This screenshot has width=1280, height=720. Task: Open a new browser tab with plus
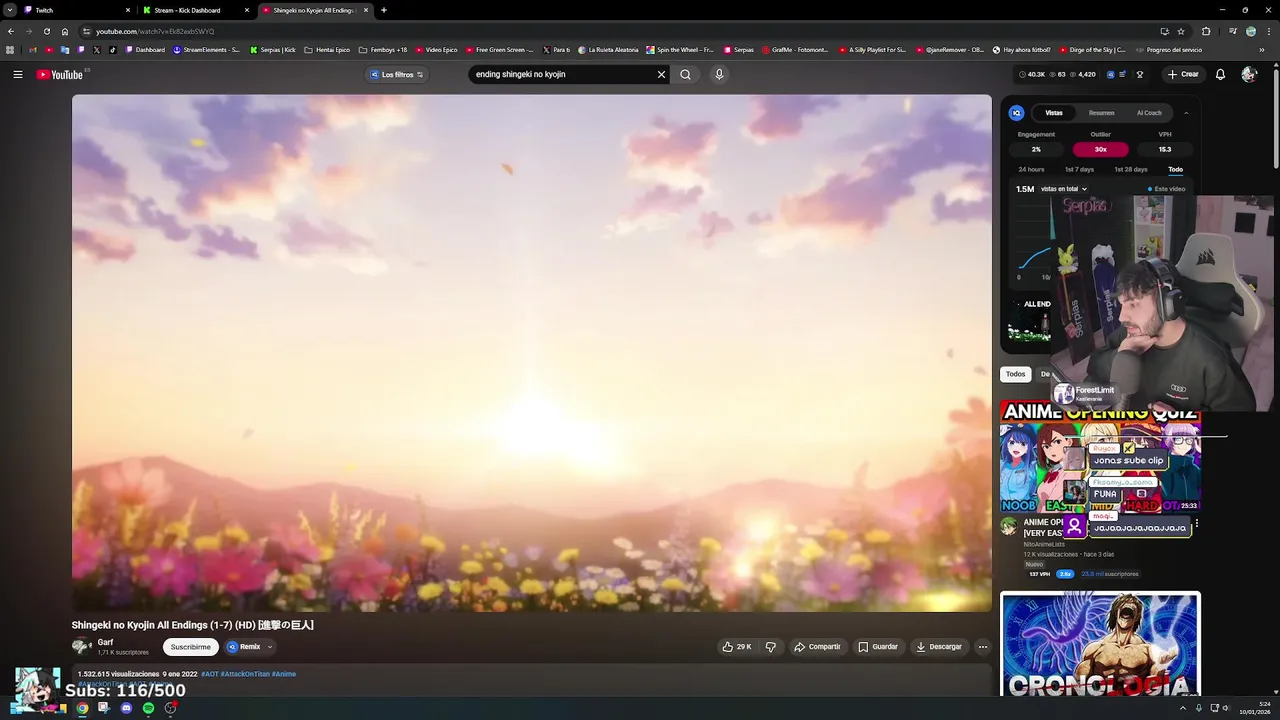[x=384, y=10]
